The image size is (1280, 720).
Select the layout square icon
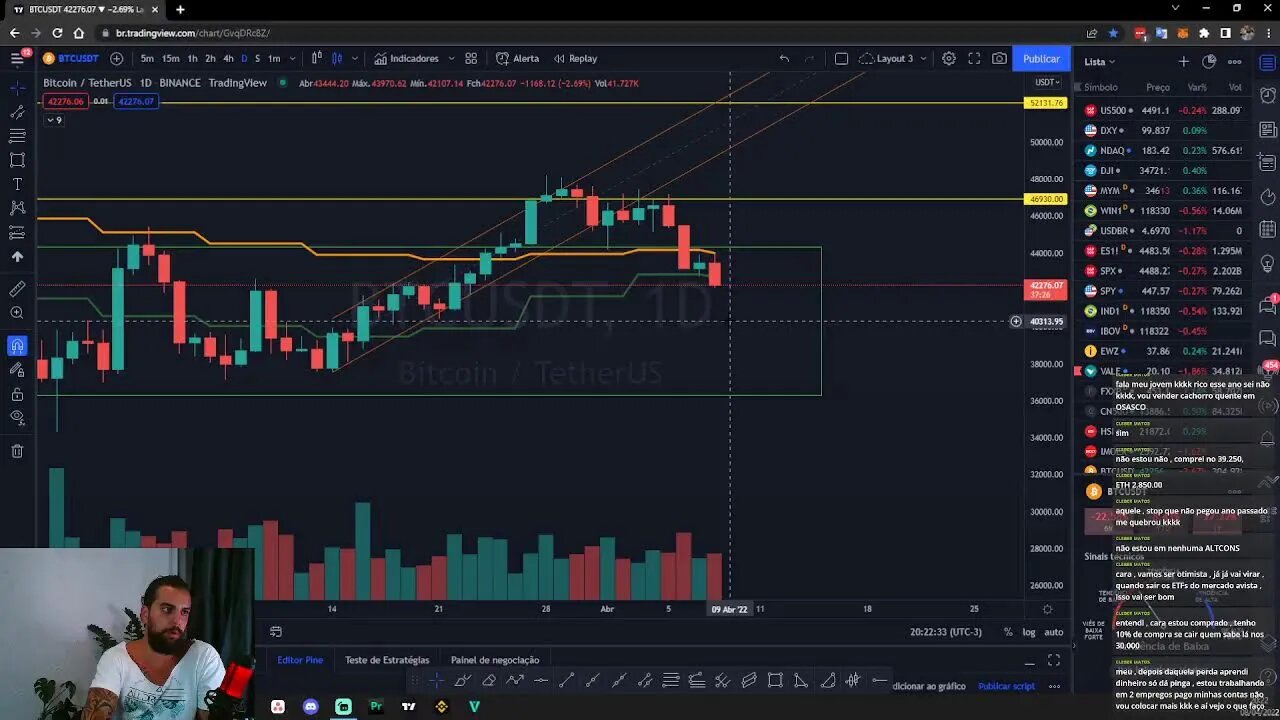point(841,58)
